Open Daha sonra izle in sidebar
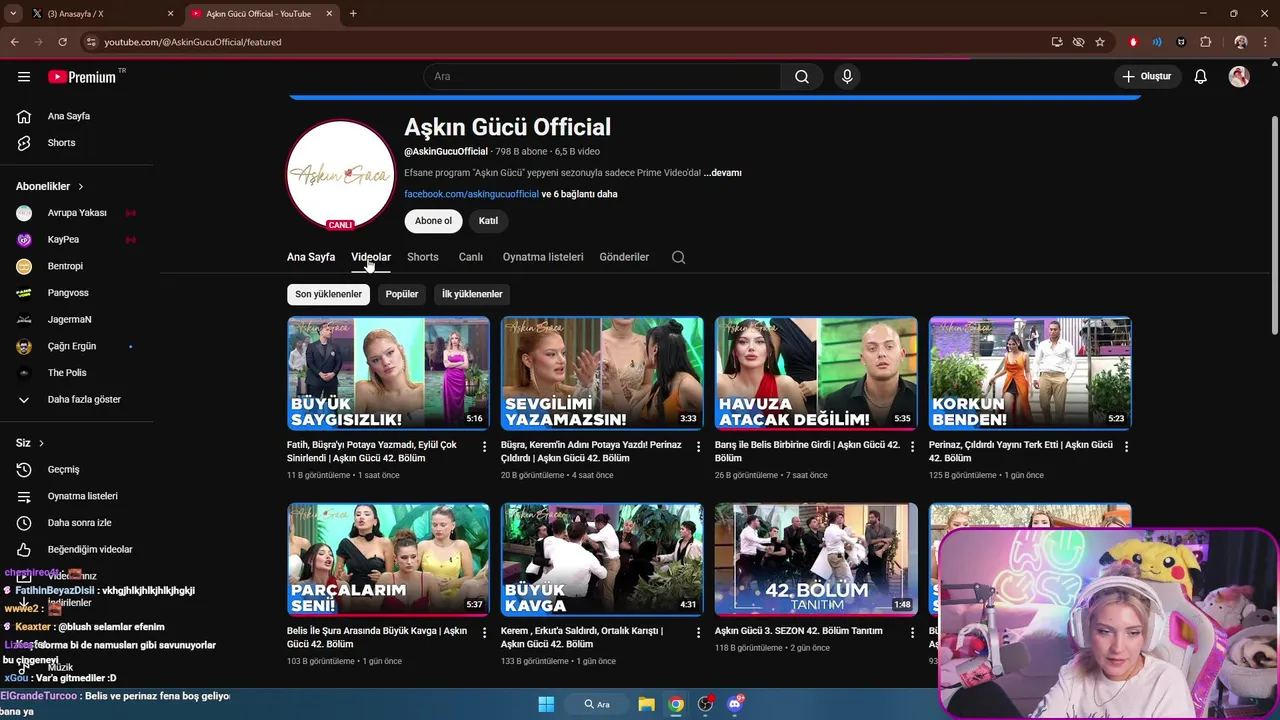Screen dimensions: 1280x720 point(80,522)
